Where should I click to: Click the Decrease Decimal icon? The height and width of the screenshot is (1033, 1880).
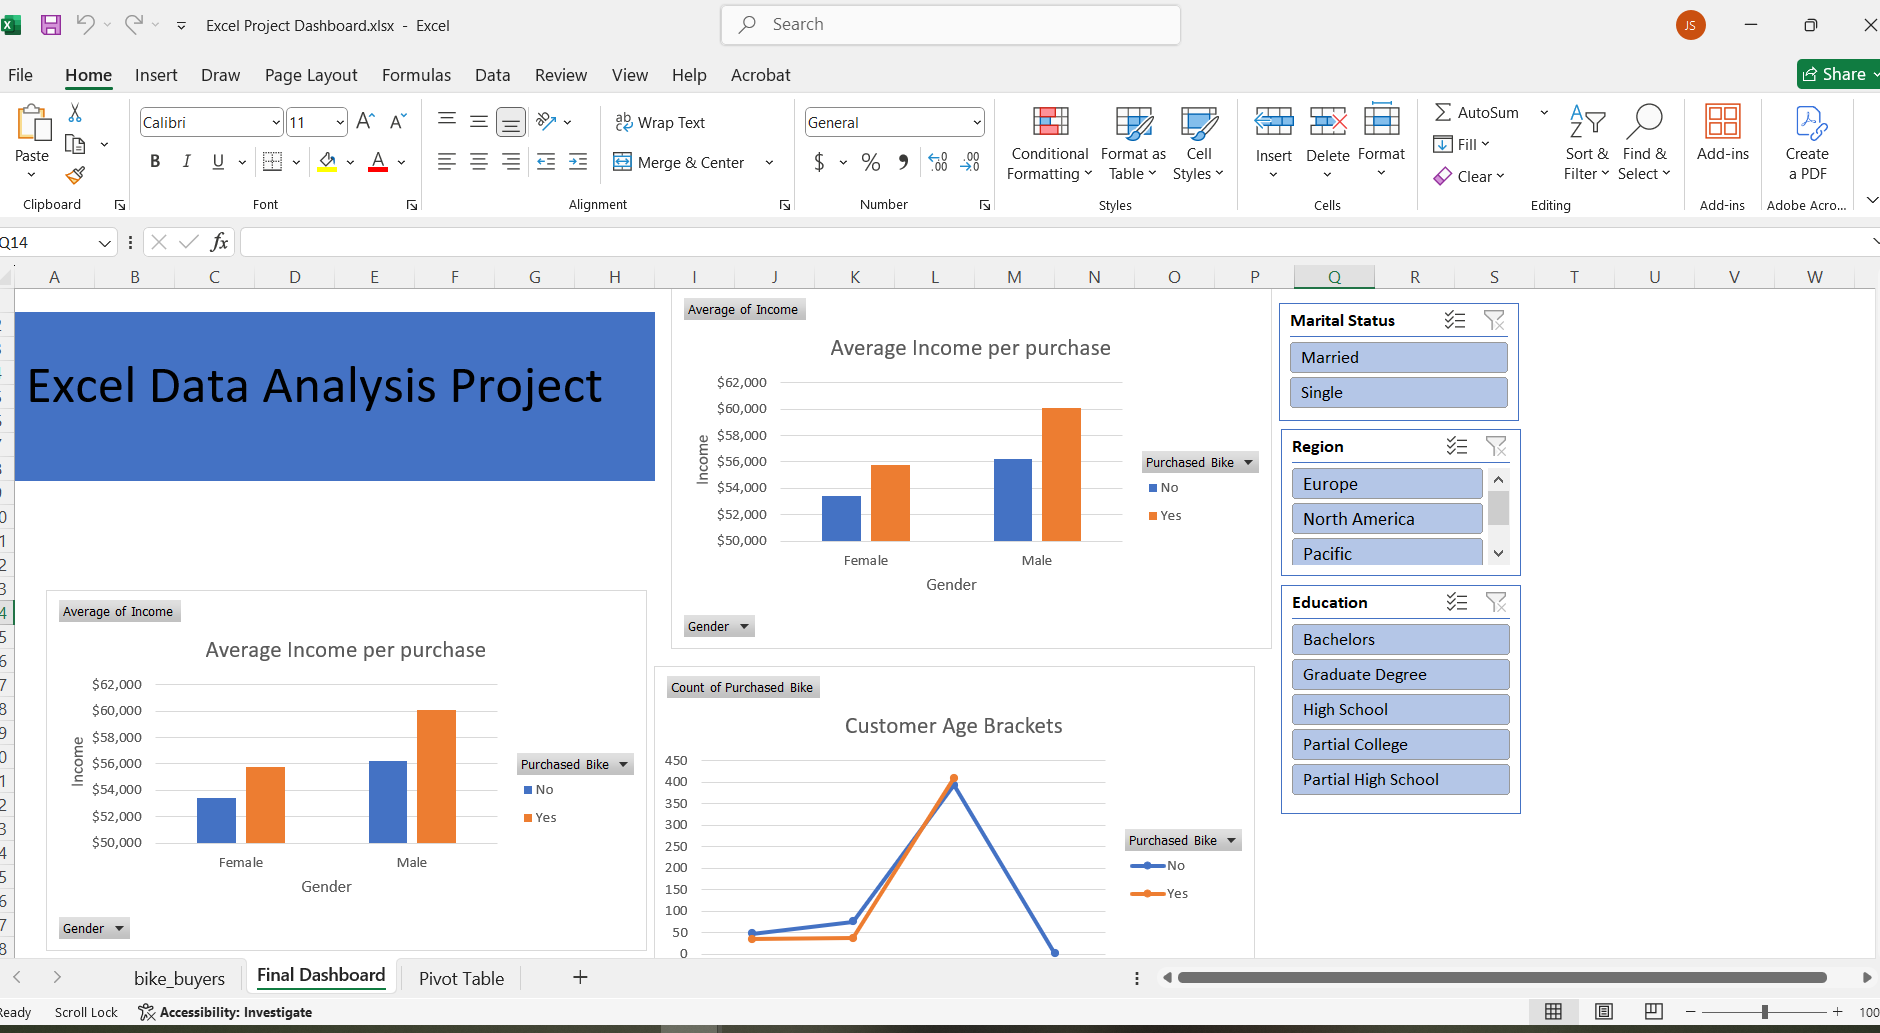coord(970,162)
